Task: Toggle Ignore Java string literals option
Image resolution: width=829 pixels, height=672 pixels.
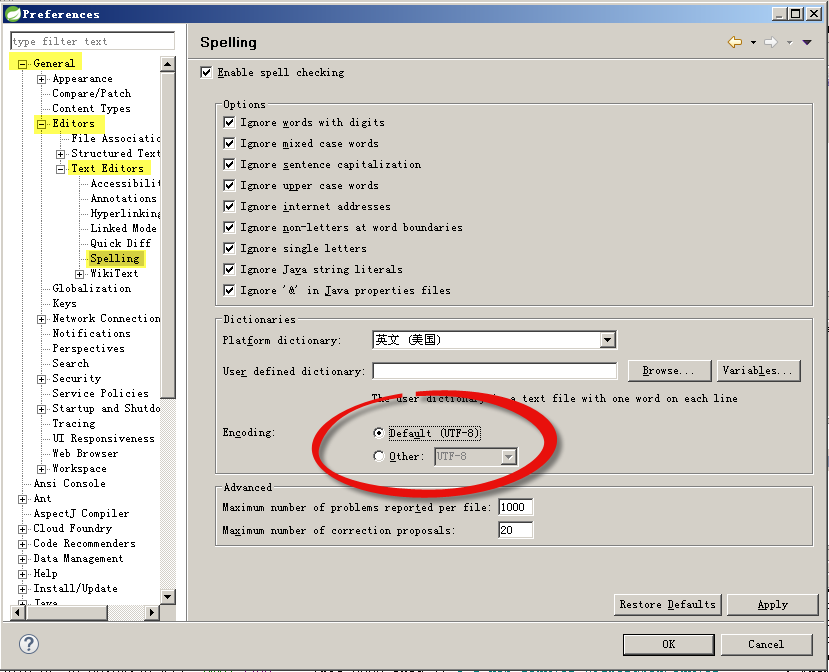Action: [x=230, y=270]
